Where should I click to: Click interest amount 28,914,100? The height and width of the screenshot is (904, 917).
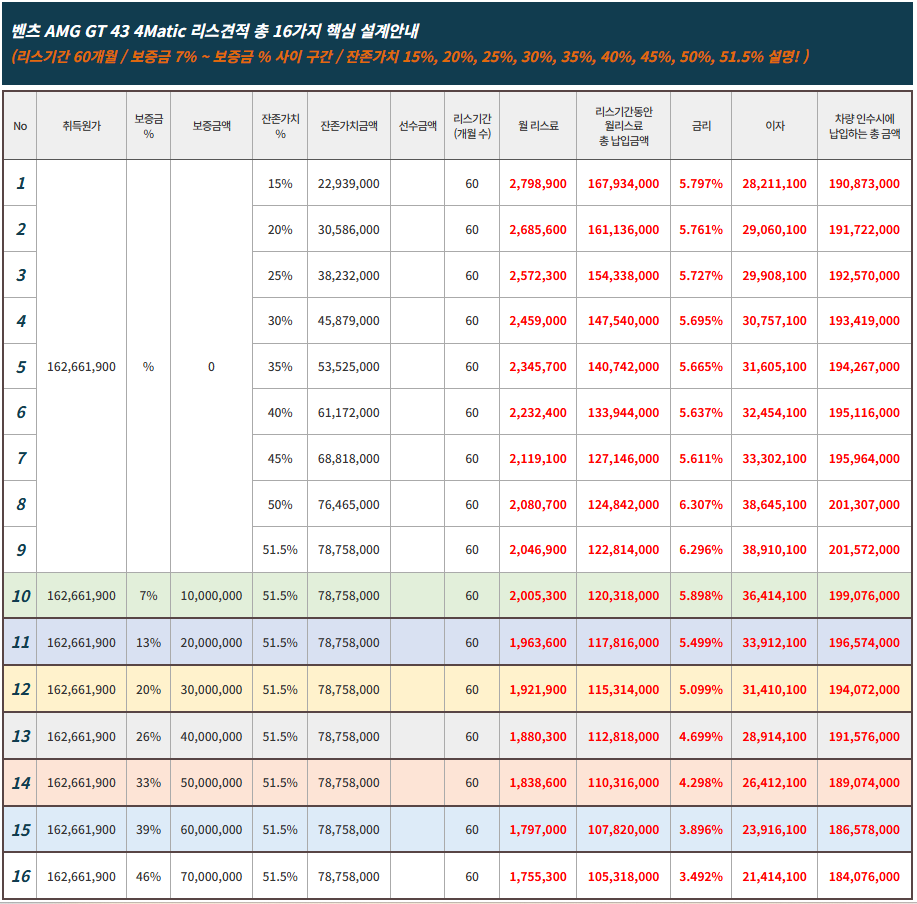point(774,737)
